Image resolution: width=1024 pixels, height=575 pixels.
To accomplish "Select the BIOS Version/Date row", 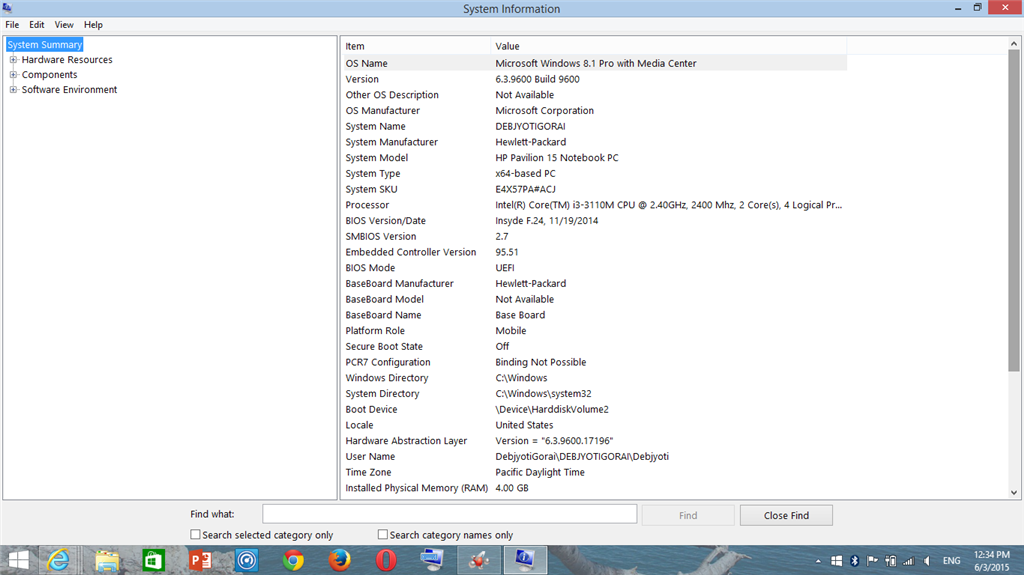I will (x=594, y=220).
